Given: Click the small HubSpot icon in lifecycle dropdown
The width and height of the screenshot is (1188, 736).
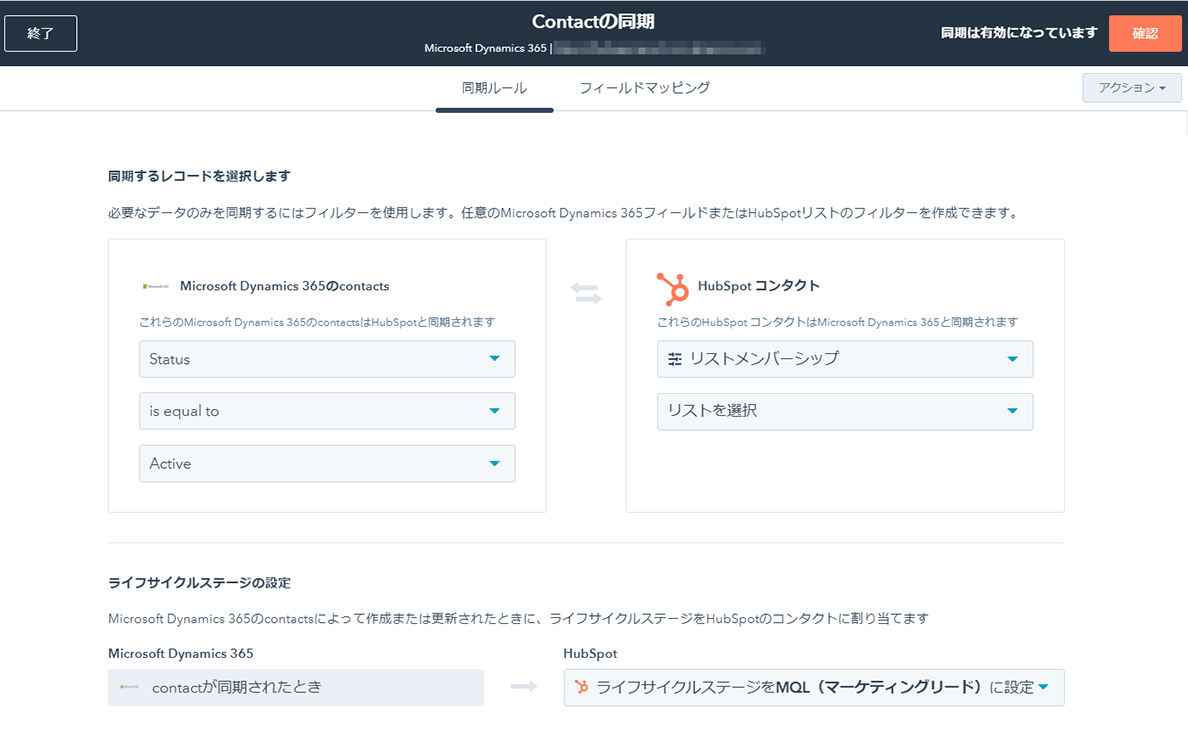Looking at the screenshot, I should (581, 687).
